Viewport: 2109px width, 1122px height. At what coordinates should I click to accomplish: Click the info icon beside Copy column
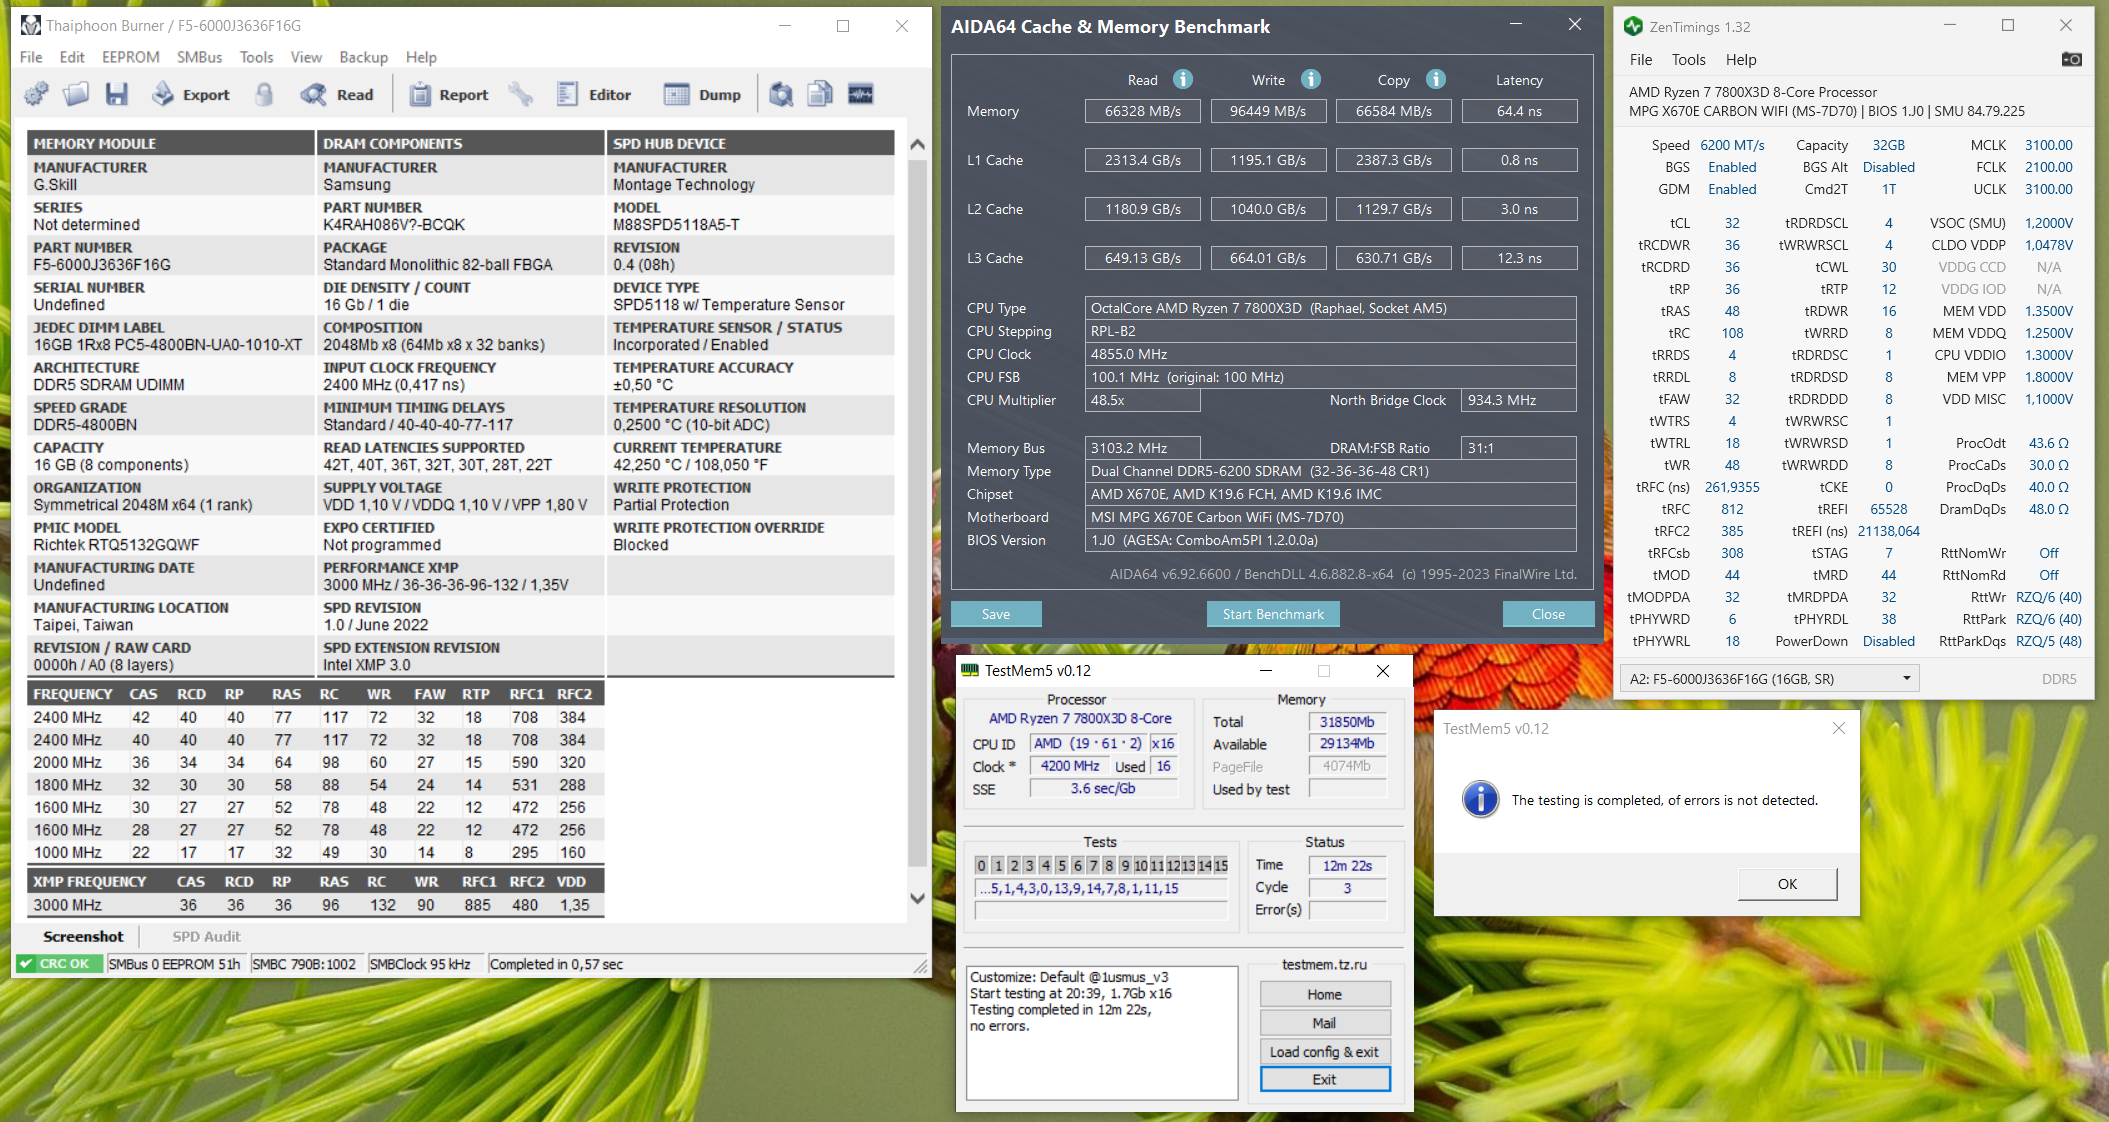tap(1436, 79)
